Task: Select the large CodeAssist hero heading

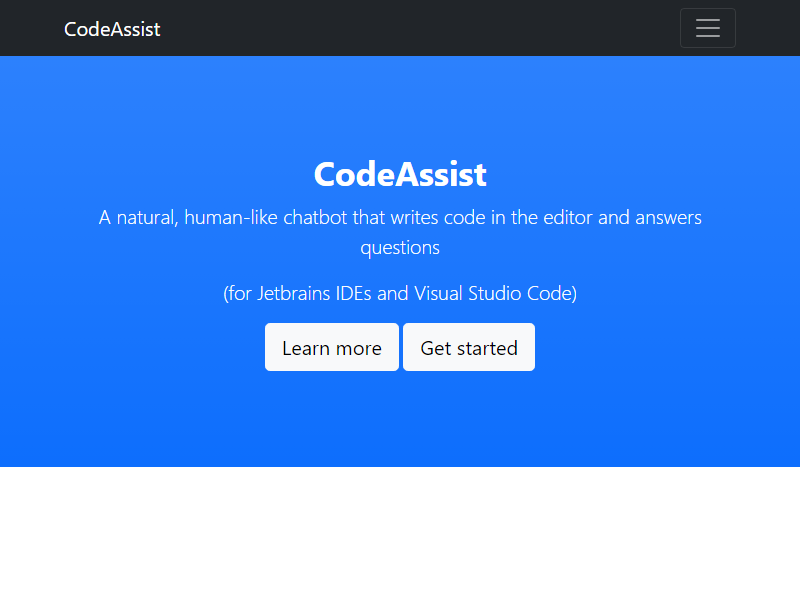Action: (x=400, y=174)
